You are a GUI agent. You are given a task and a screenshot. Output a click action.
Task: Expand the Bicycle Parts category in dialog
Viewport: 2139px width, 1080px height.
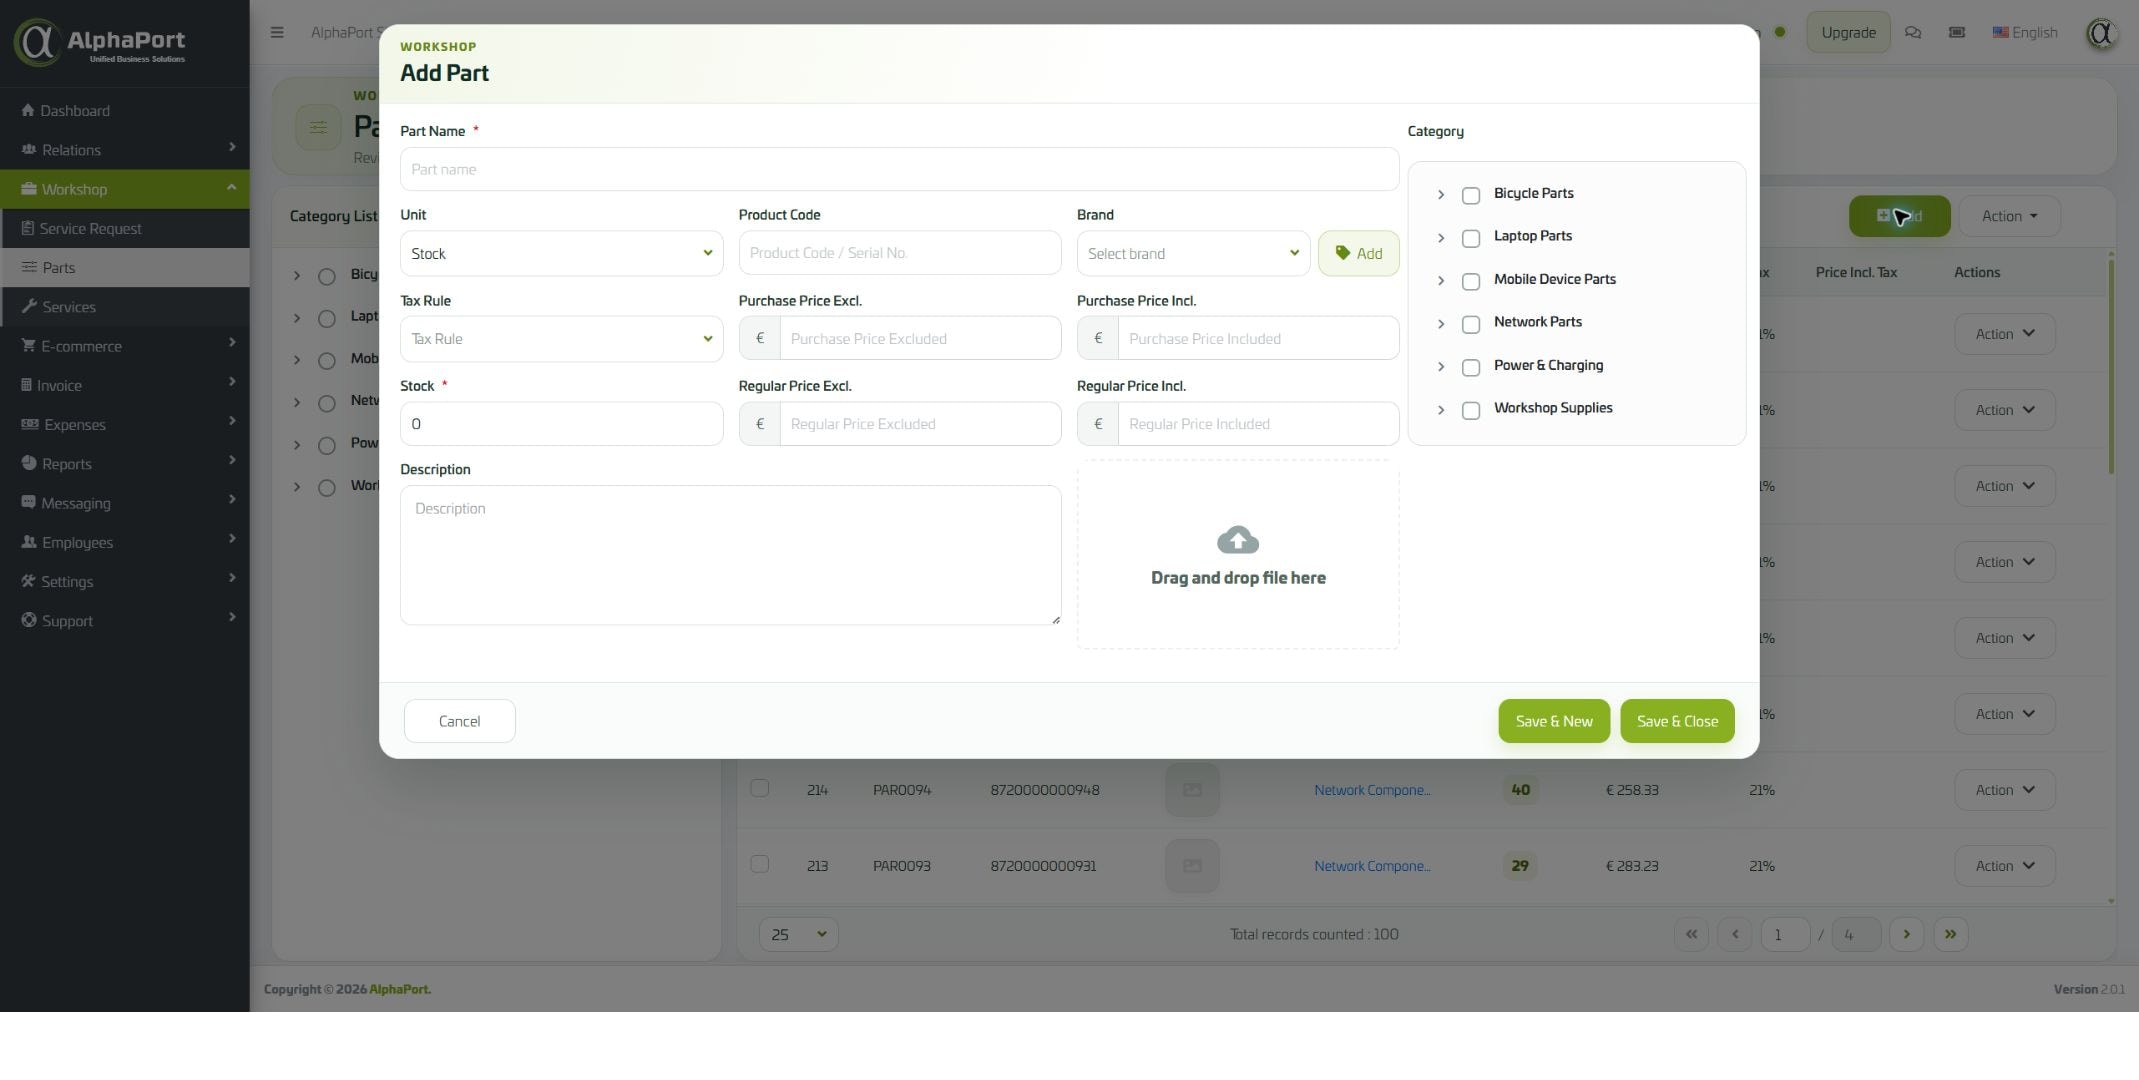(1441, 195)
